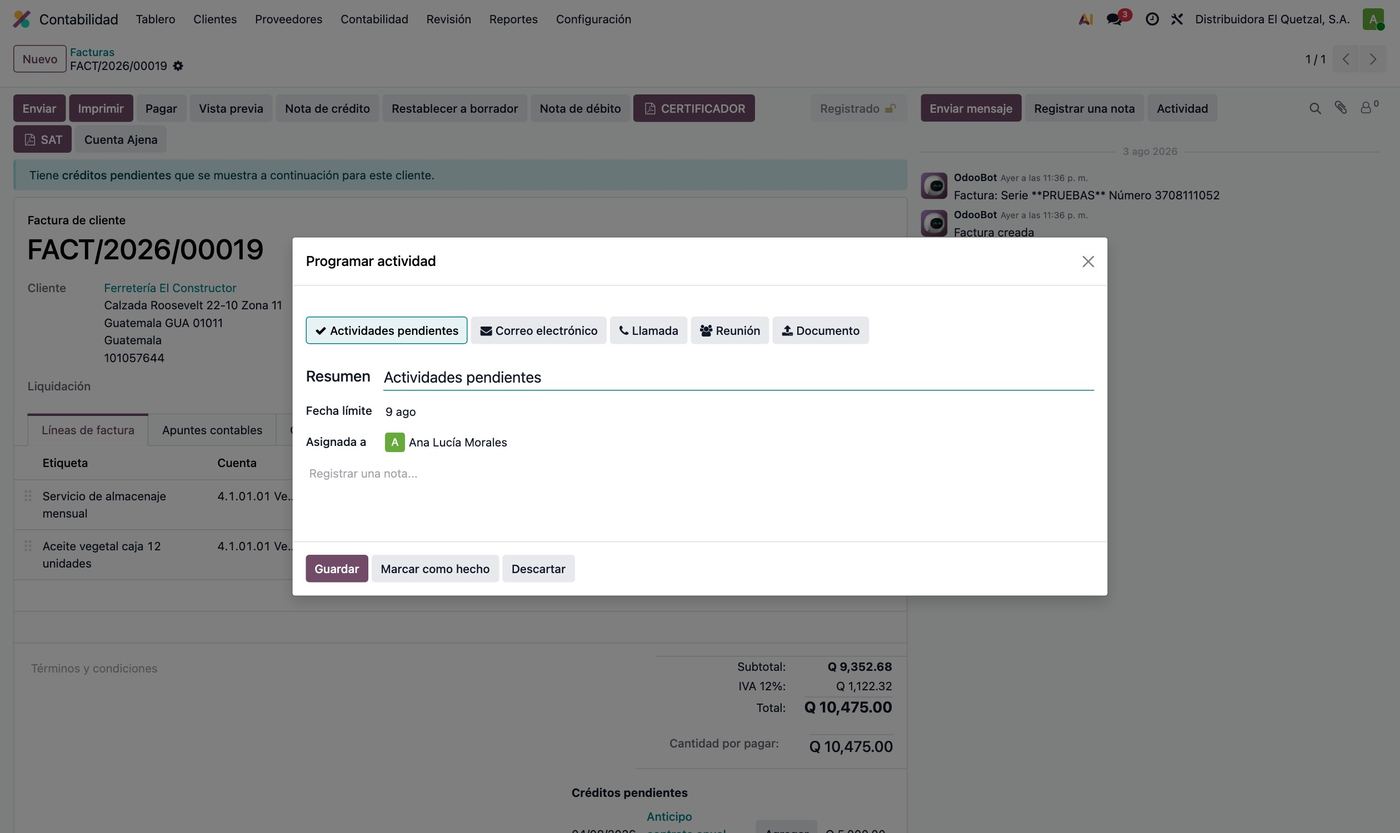
Task: Open the Configuración menu
Action: (x=593, y=19)
